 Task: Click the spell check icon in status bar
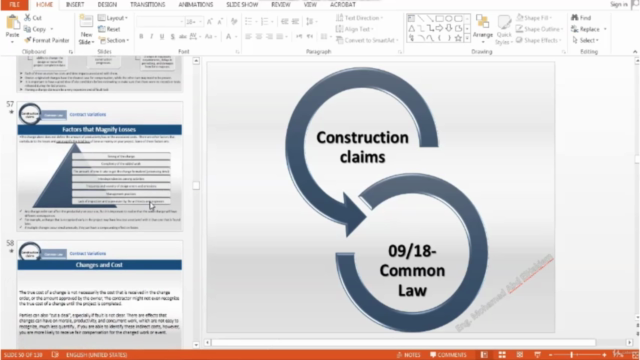[55, 355]
